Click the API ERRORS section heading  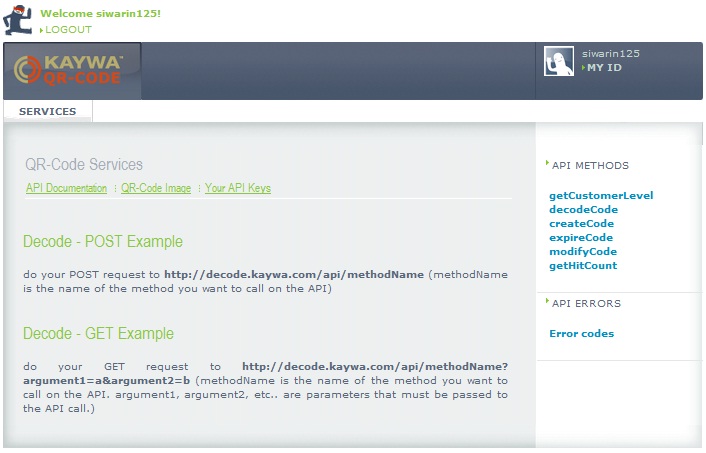click(586, 304)
